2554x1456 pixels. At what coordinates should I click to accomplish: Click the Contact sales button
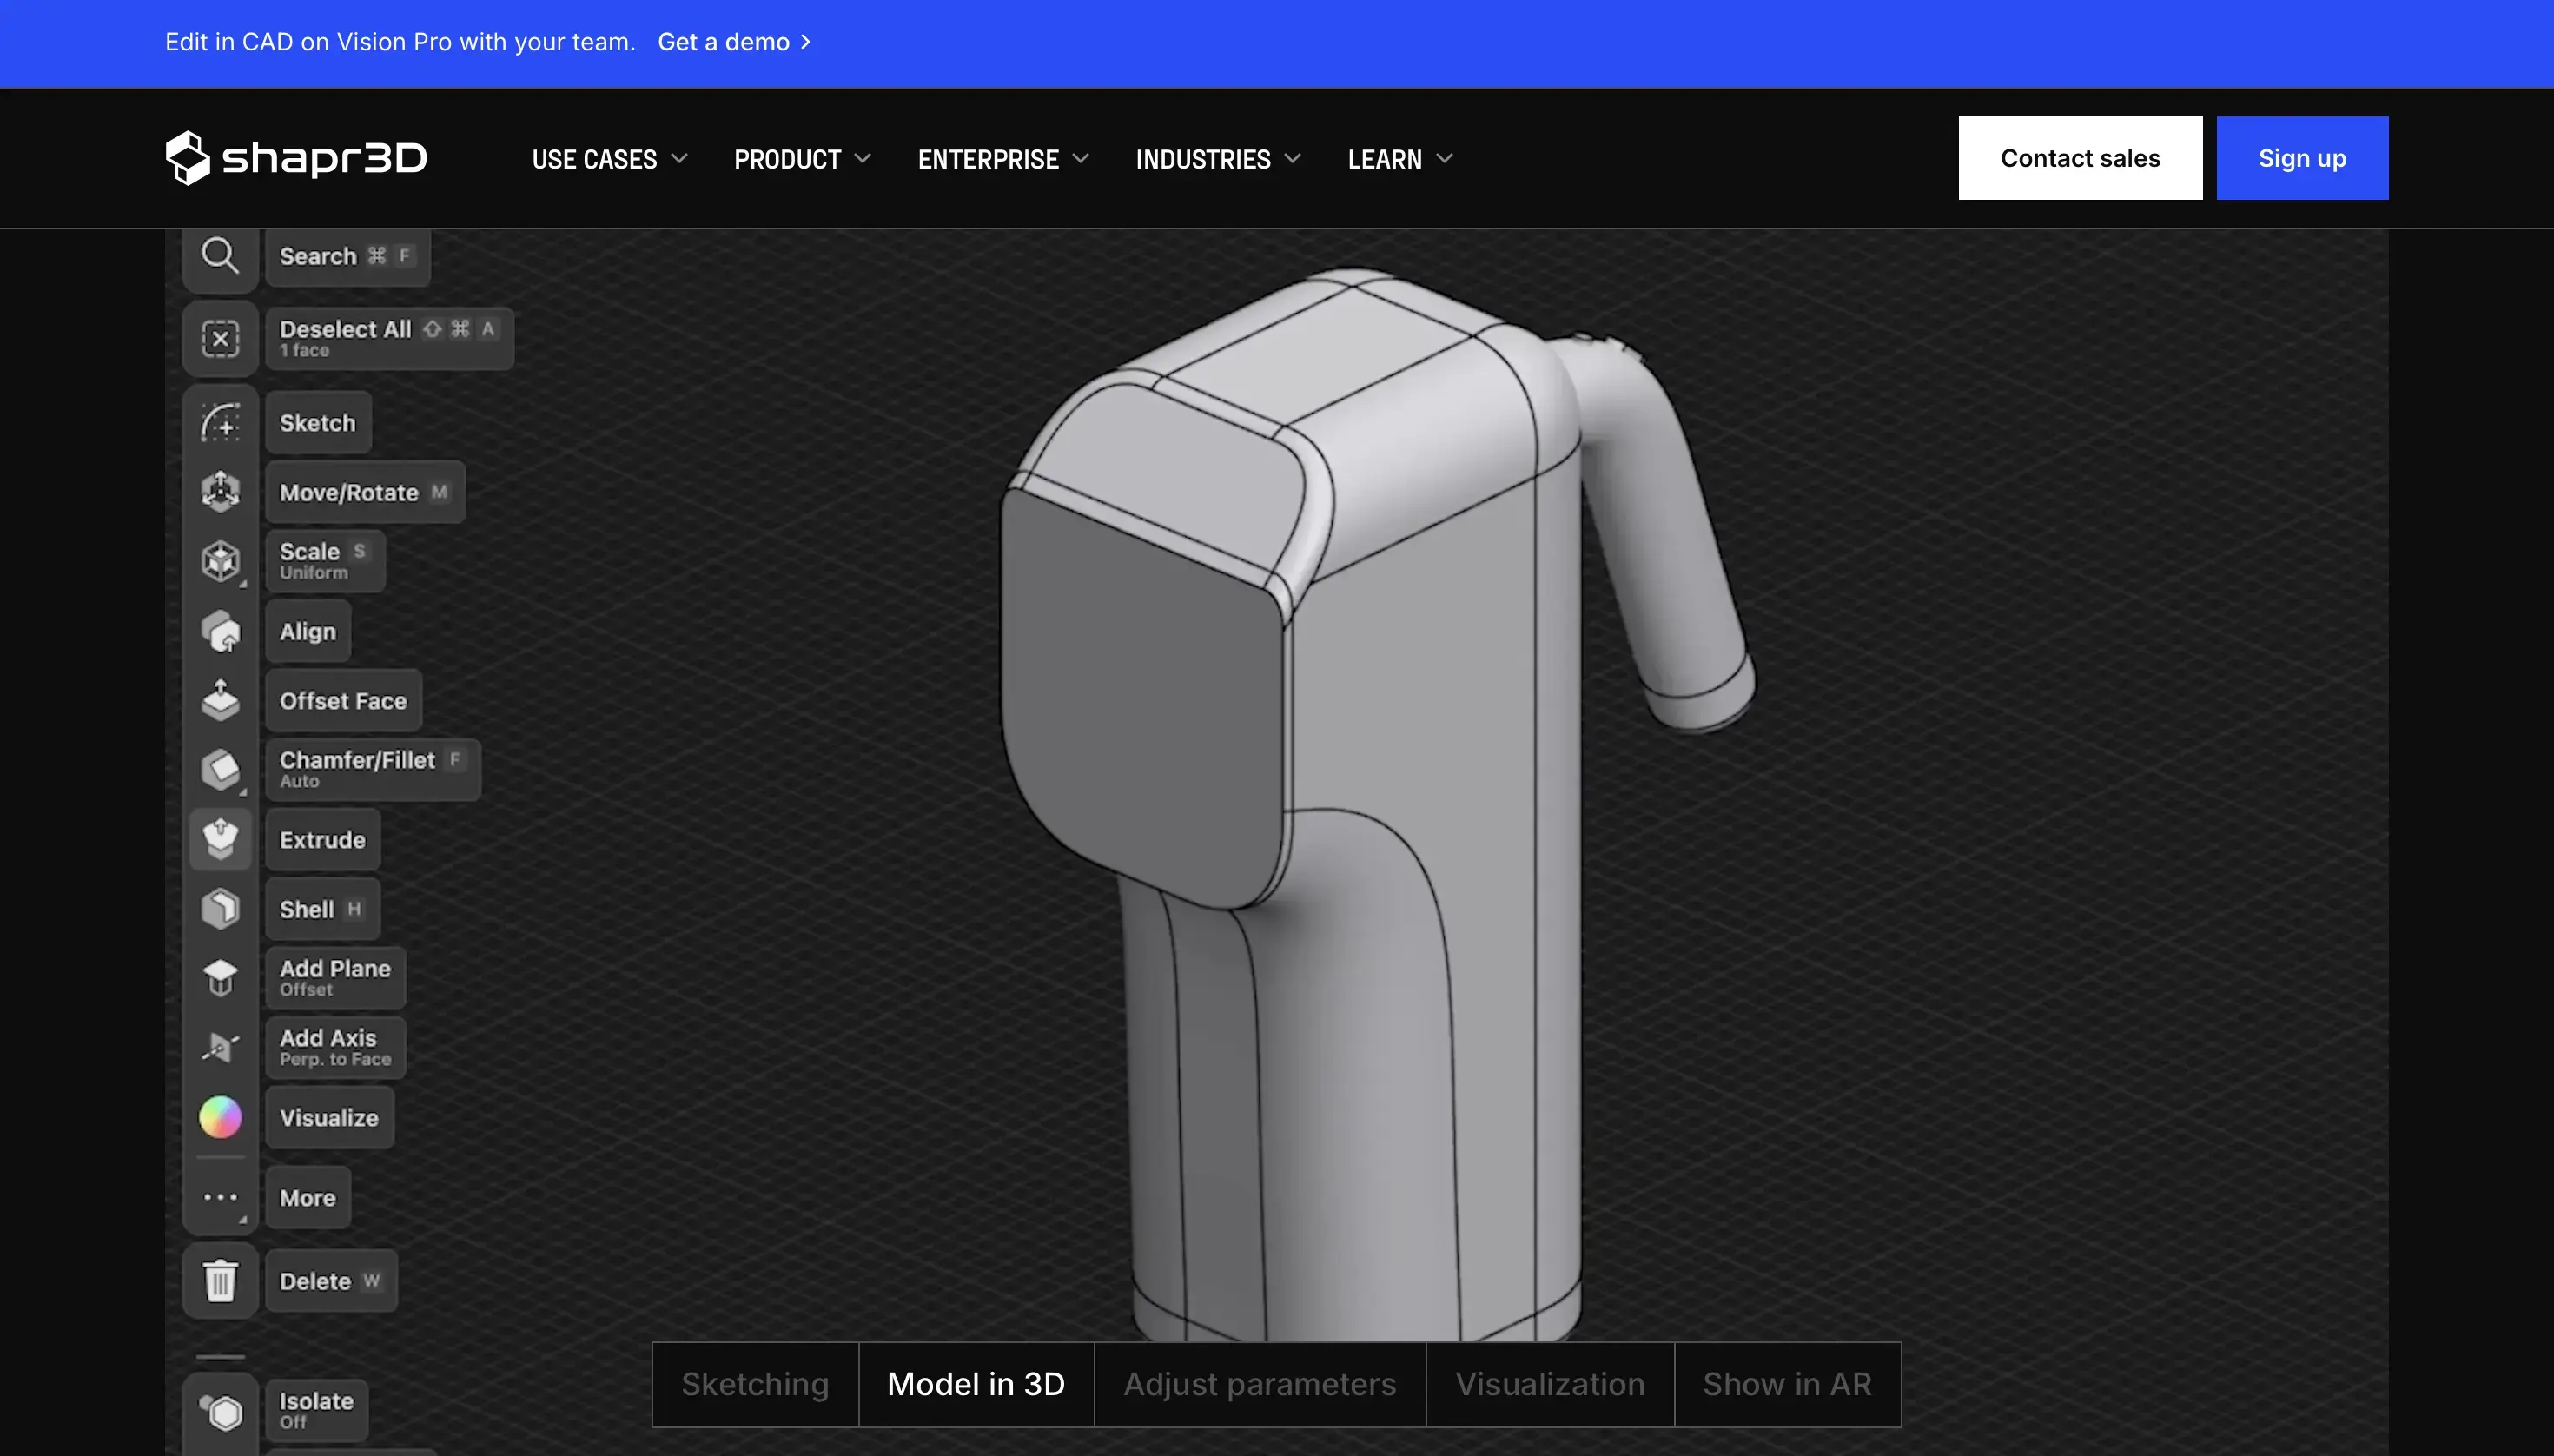click(x=2079, y=157)
